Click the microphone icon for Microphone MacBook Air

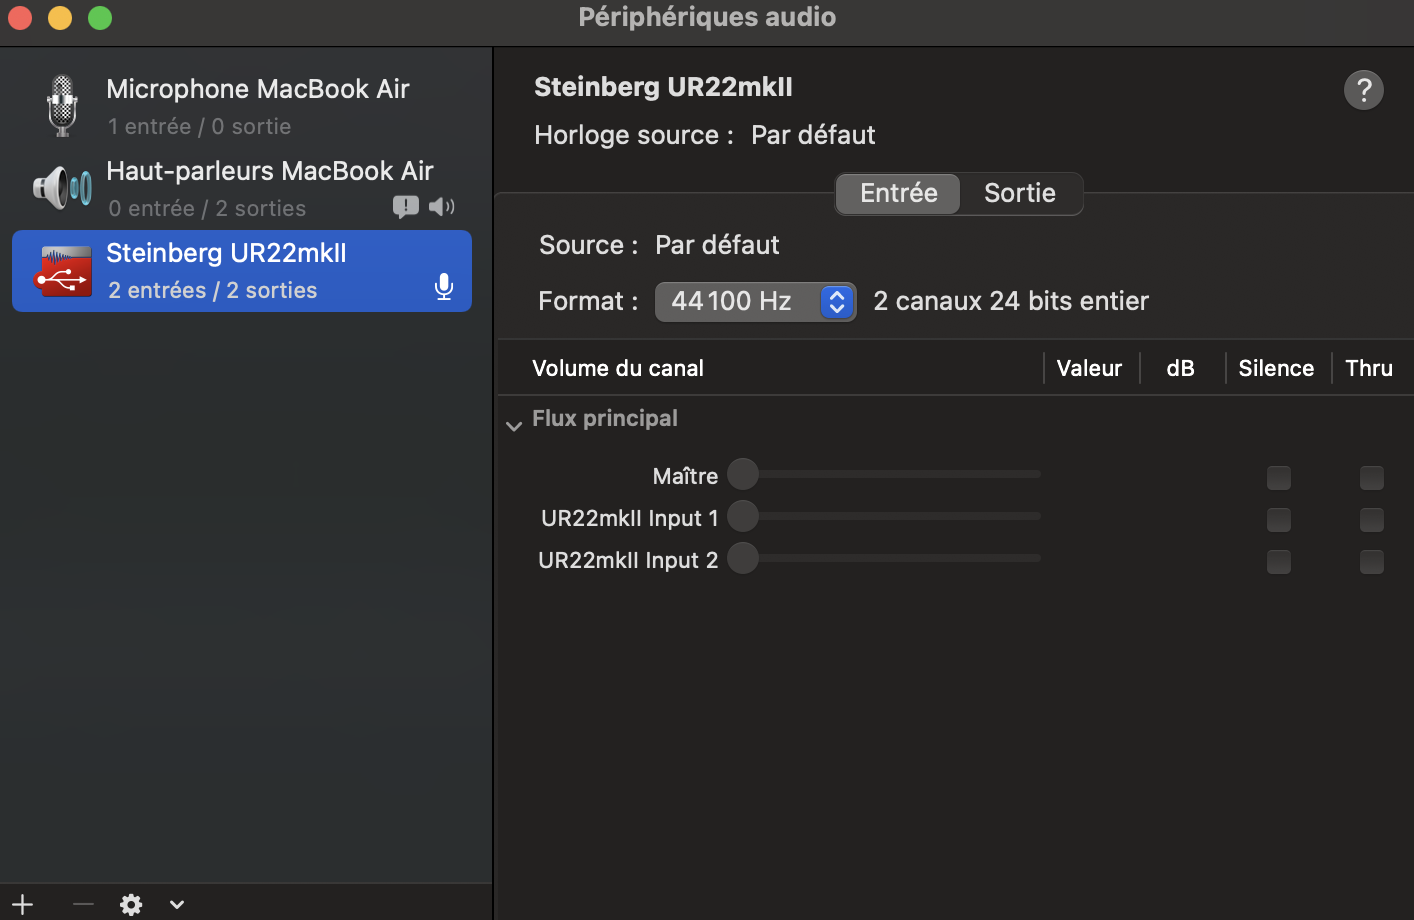(62, 105)
